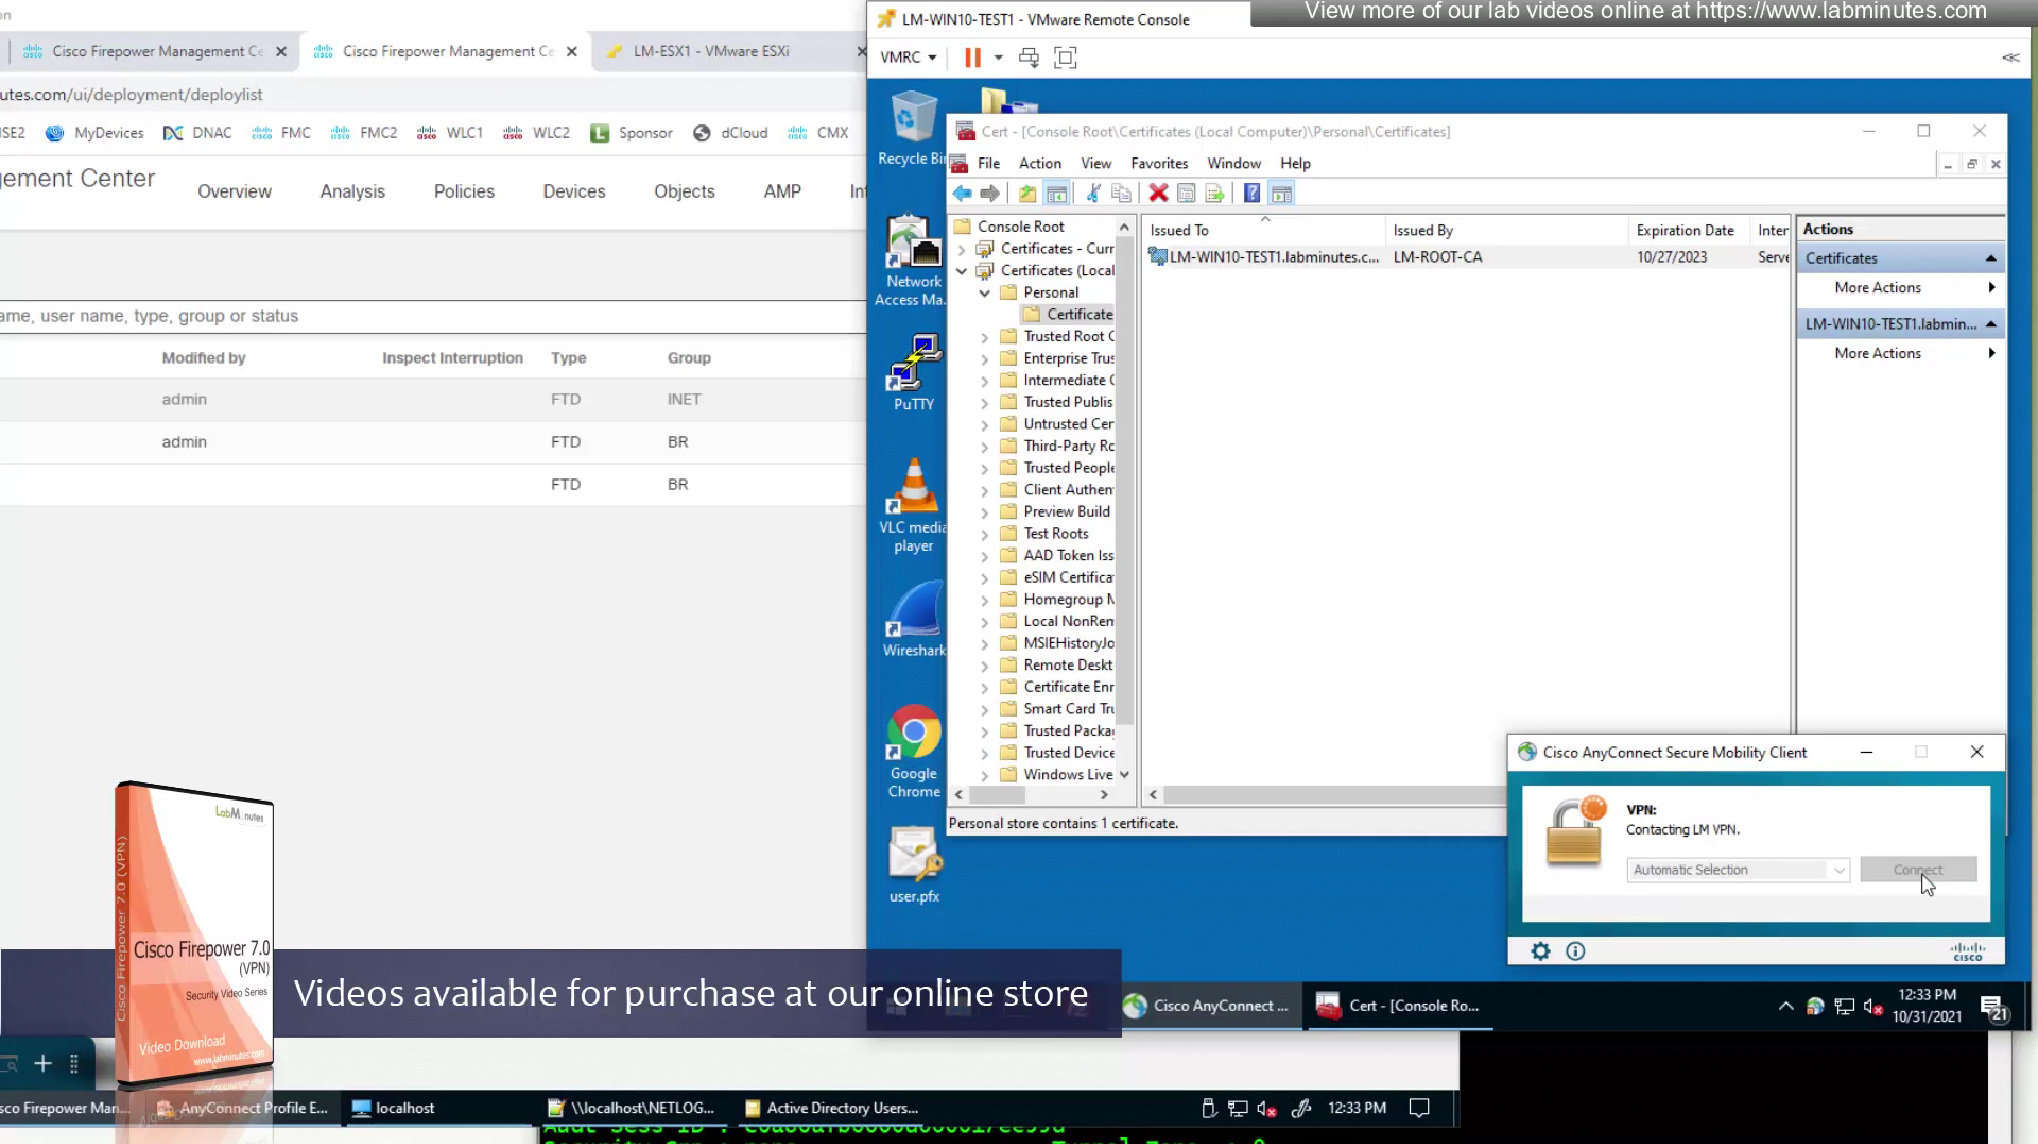Click the Export List toolbar icon
This screenshot has height=1144, width=2038.
[1215, 193]
